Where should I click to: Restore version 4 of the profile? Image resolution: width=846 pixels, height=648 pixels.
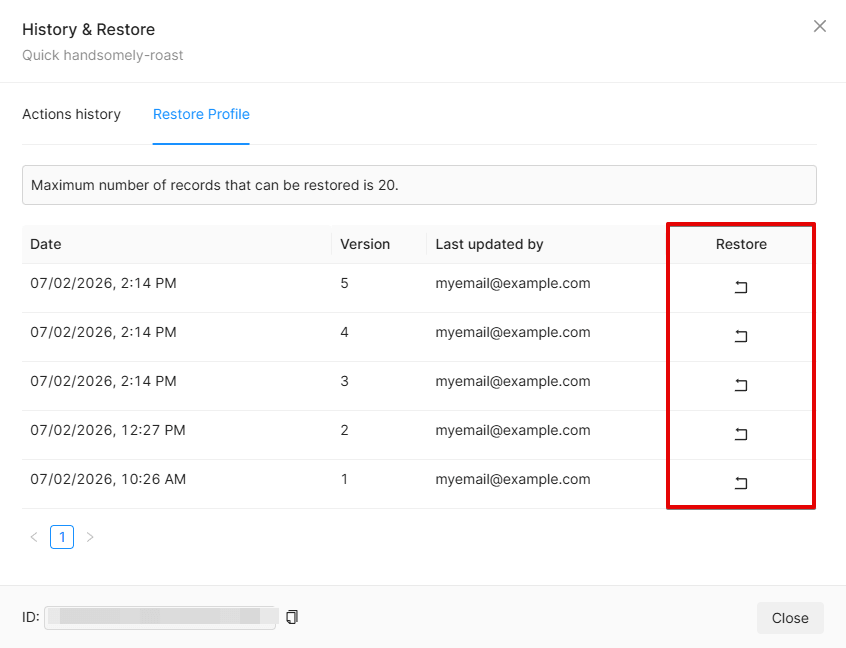pyautogui.click(x=741, y=336)
